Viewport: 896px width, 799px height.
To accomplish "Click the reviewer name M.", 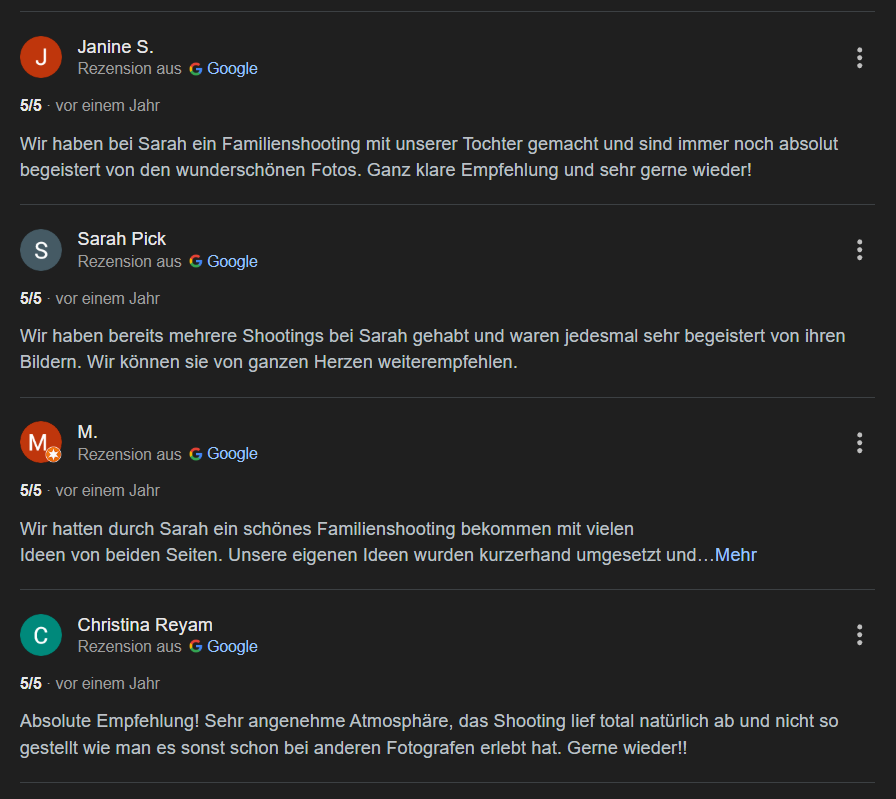I will pos(87,432).
